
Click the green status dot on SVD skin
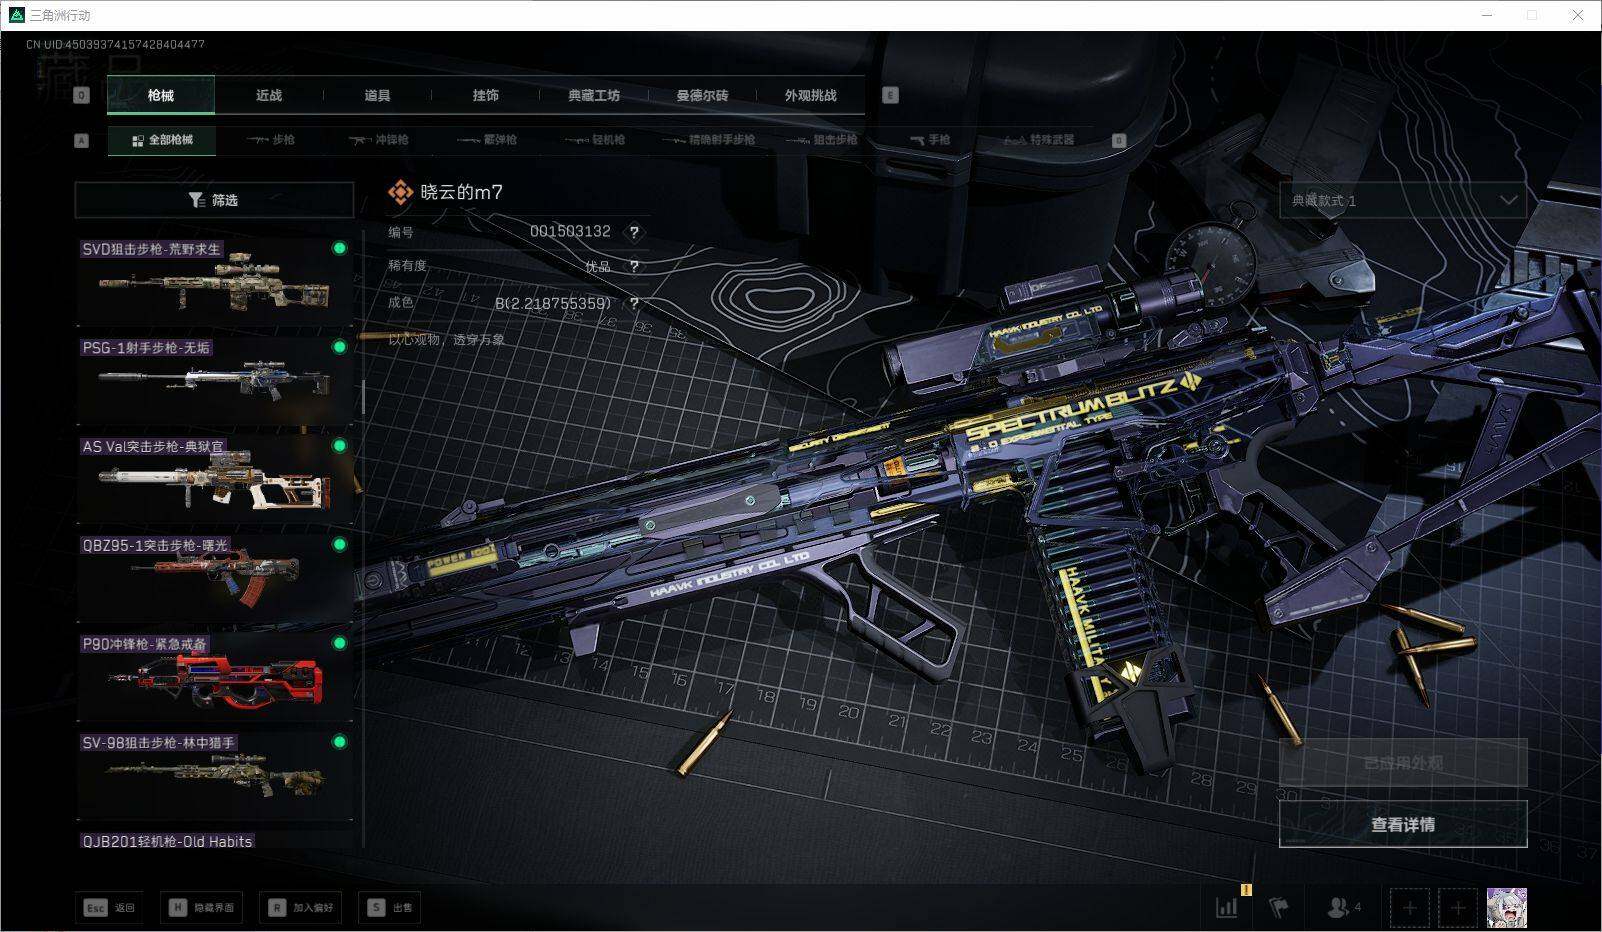pos(339,248)
